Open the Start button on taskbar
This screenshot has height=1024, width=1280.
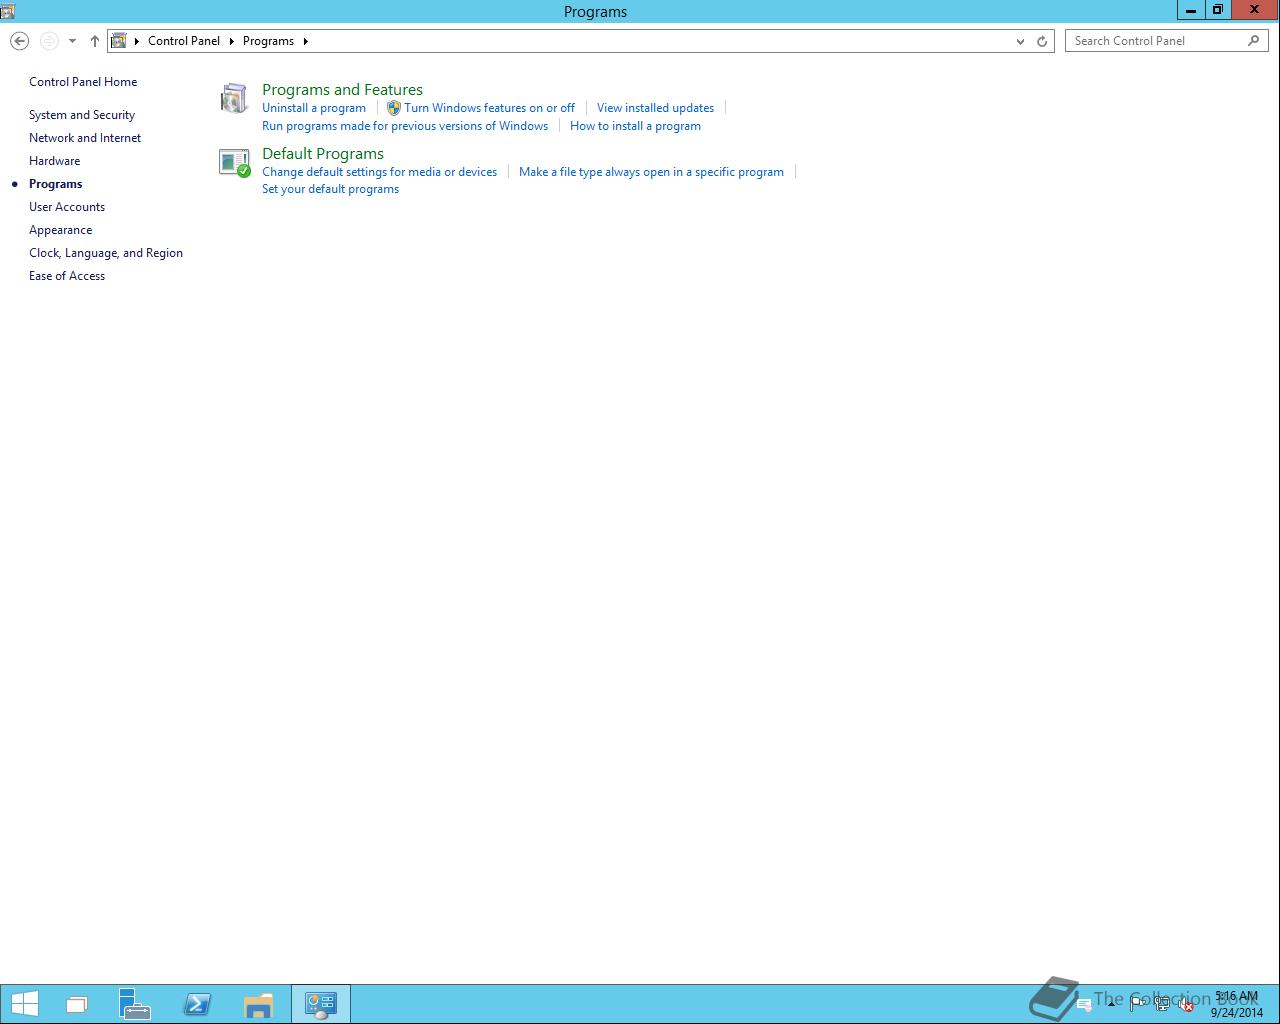(24, 1004)
